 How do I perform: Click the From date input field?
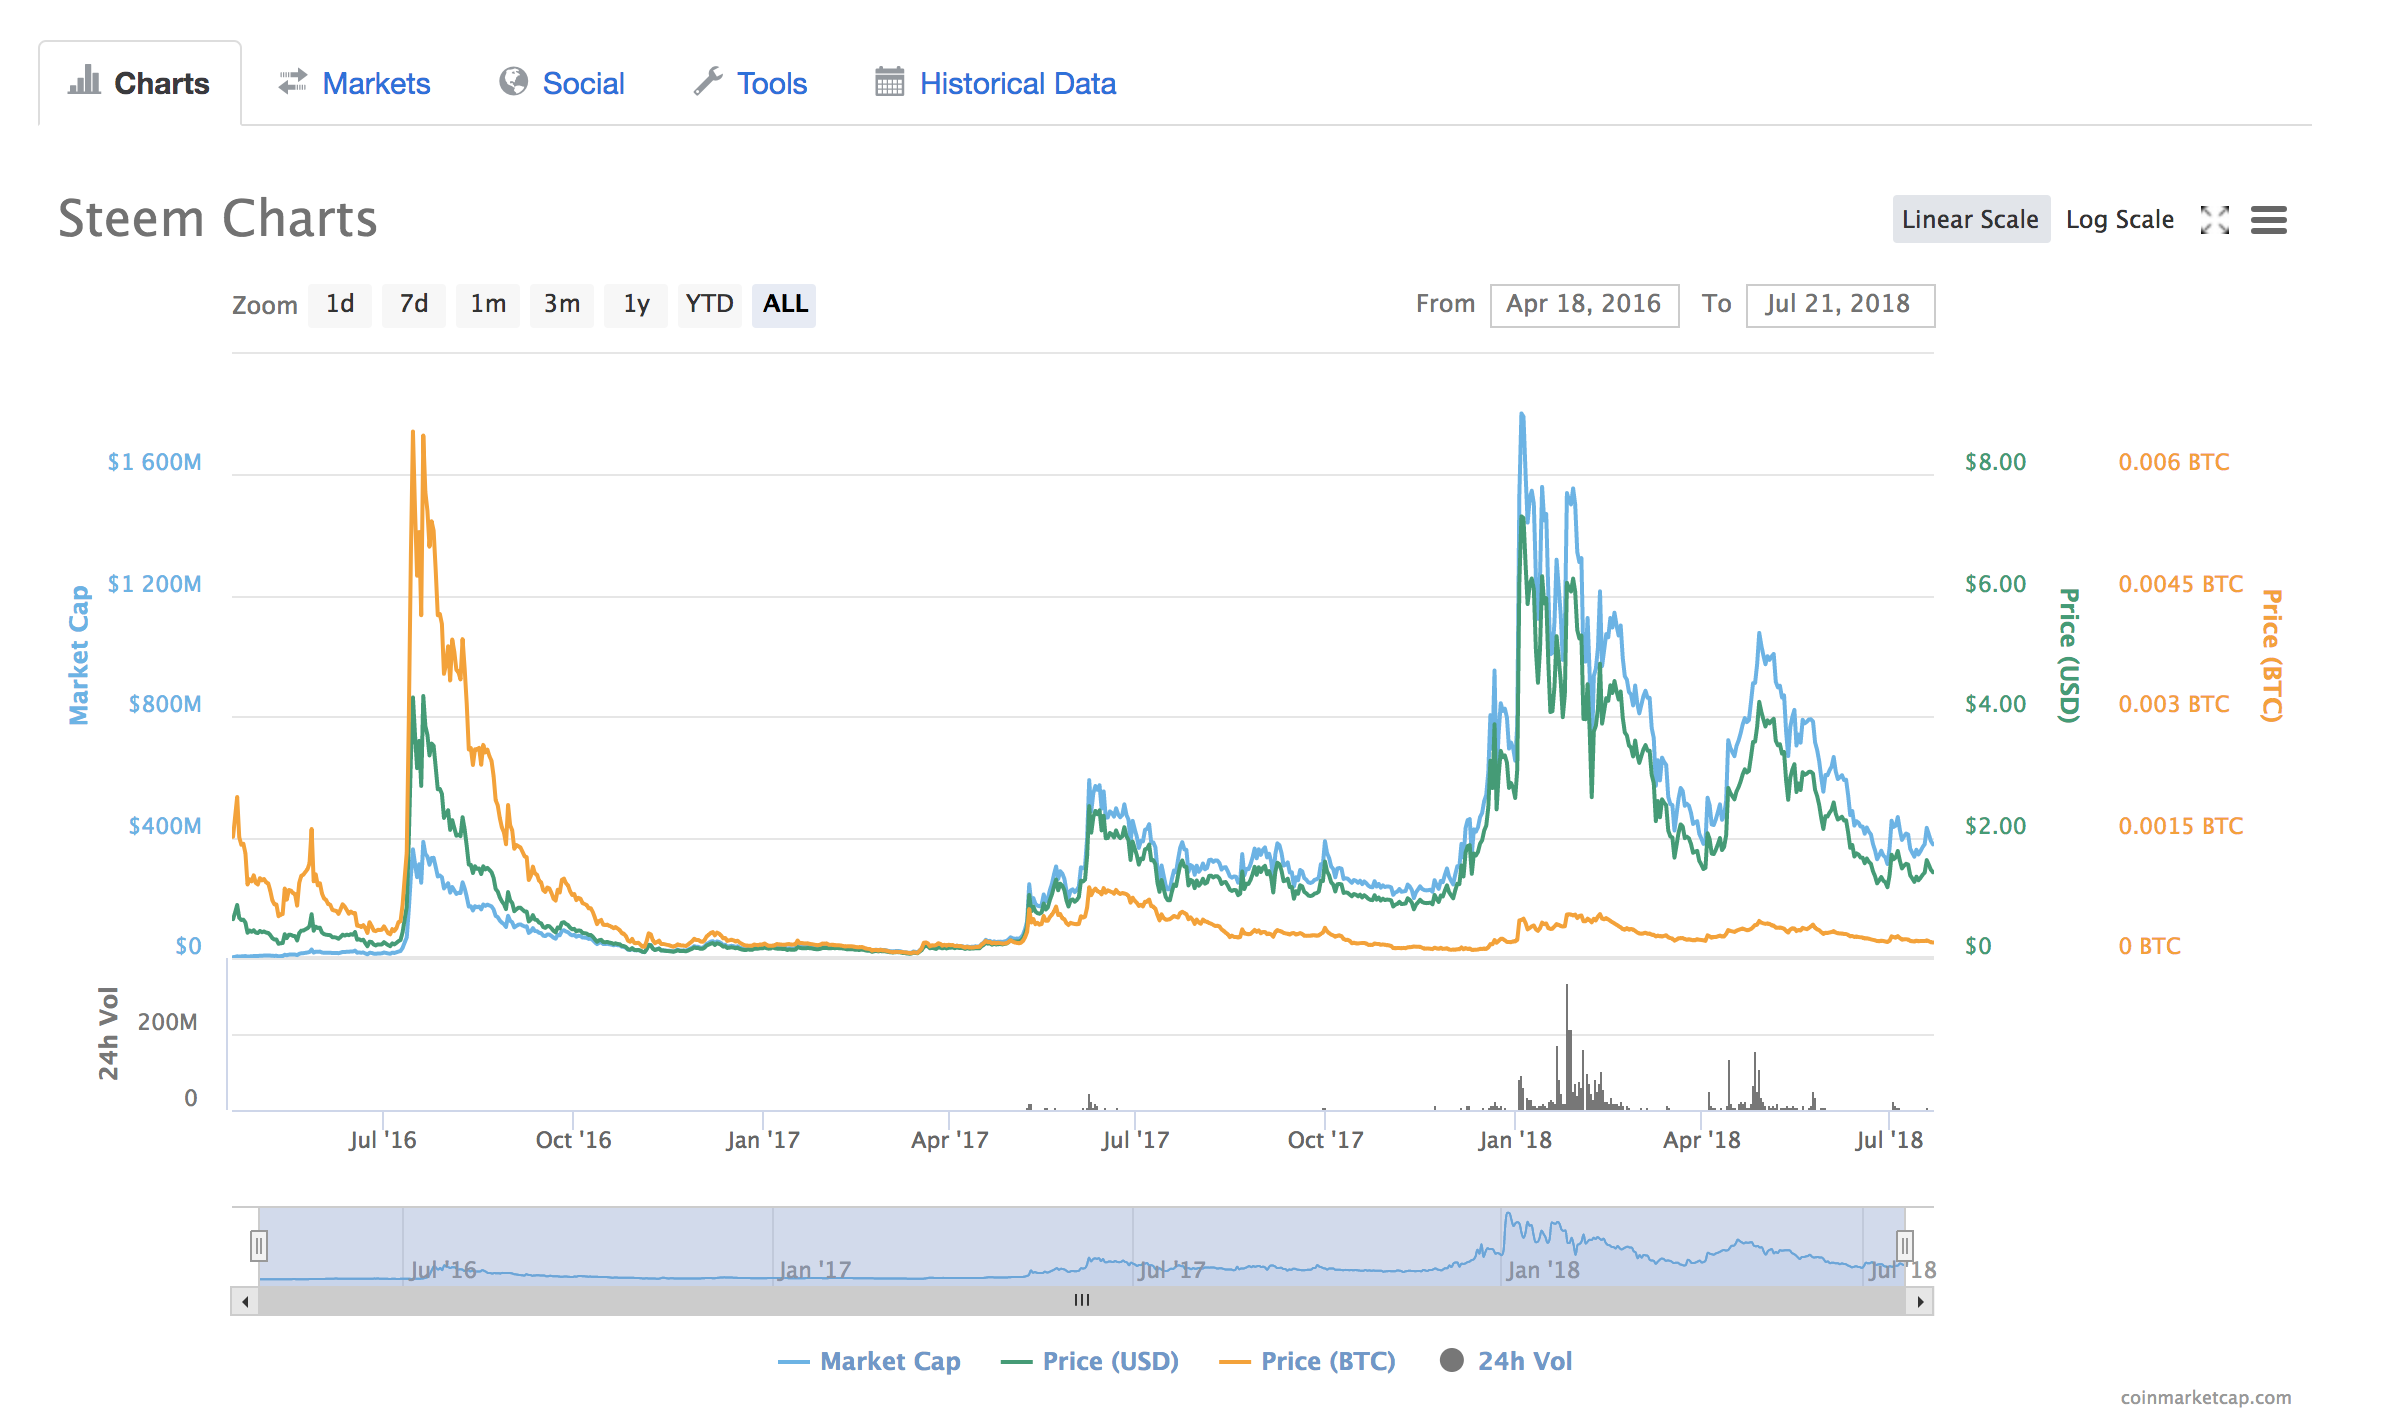coord(1583,305)
